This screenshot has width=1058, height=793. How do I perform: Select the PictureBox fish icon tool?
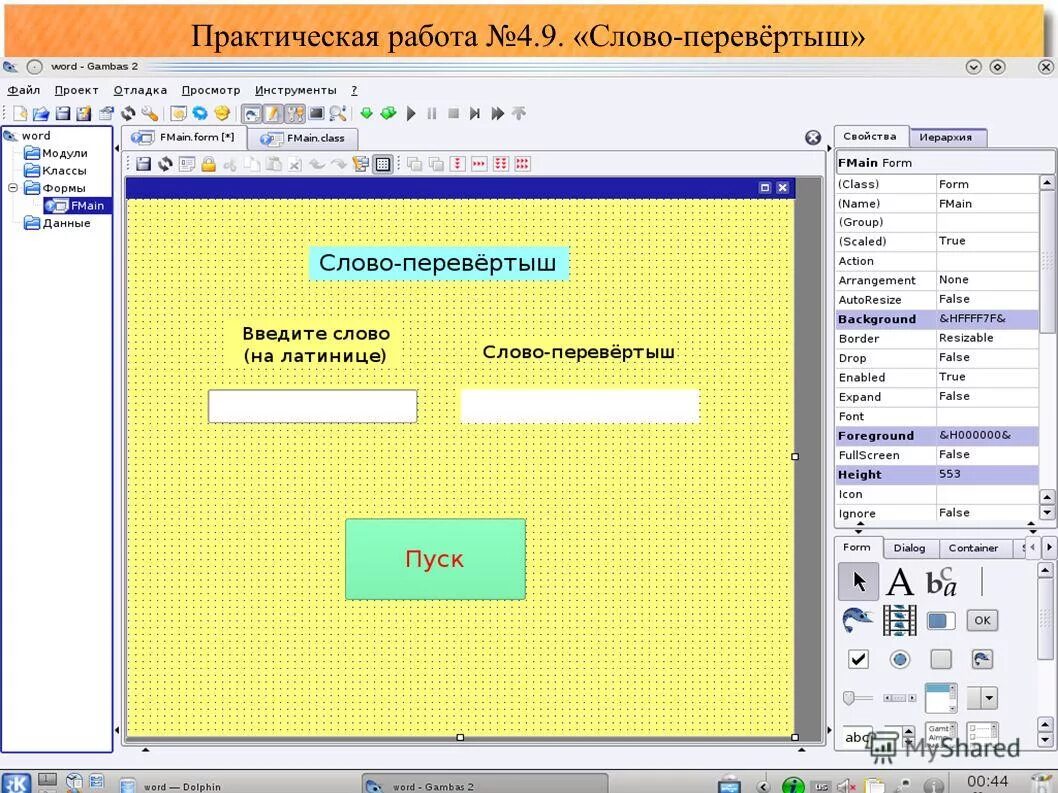coord(856,620)
